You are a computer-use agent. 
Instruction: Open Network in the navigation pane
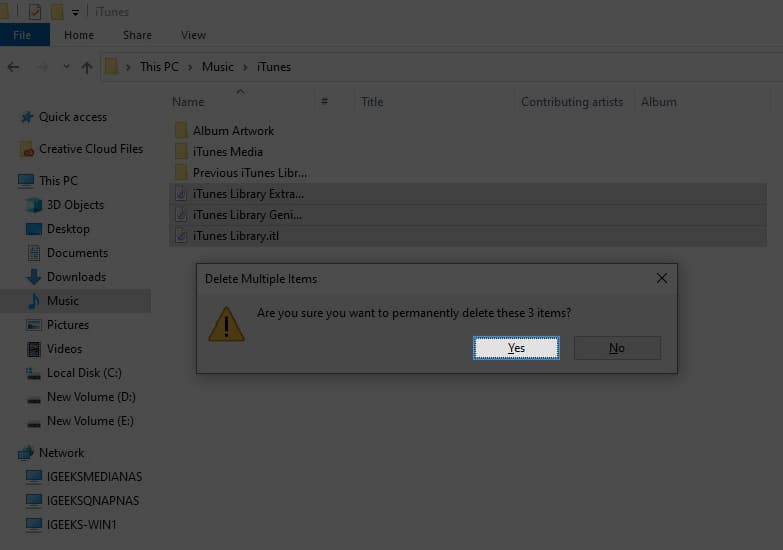click(61, 453)
